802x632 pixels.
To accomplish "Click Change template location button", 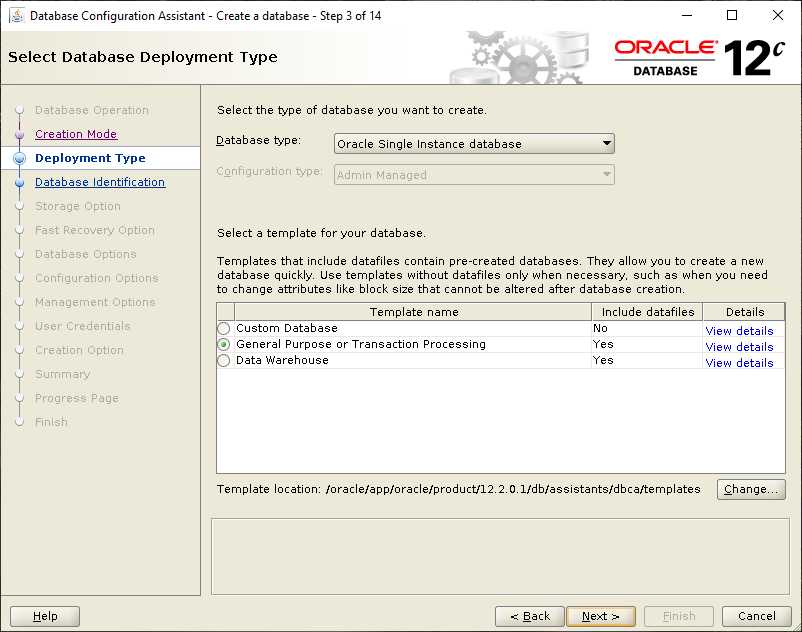I will click(751, 489).
